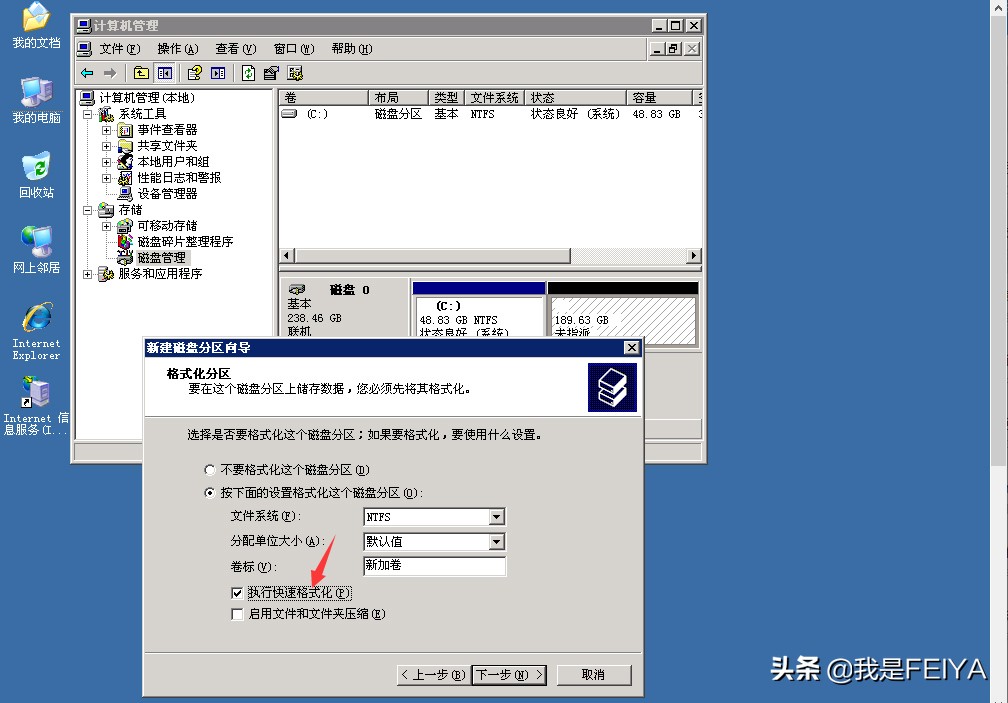Uncheck 执行快速格式化 in the wizard
The height and width of the screenshot is (703, 1008).
(235, 592)
